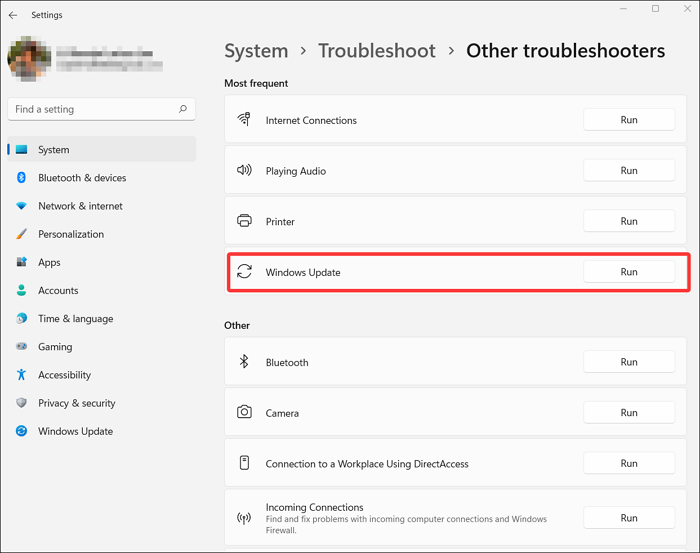Screen dimensions: 700x553
Task: Go to Windows Update in sidebar
Action: click(75, 431)
